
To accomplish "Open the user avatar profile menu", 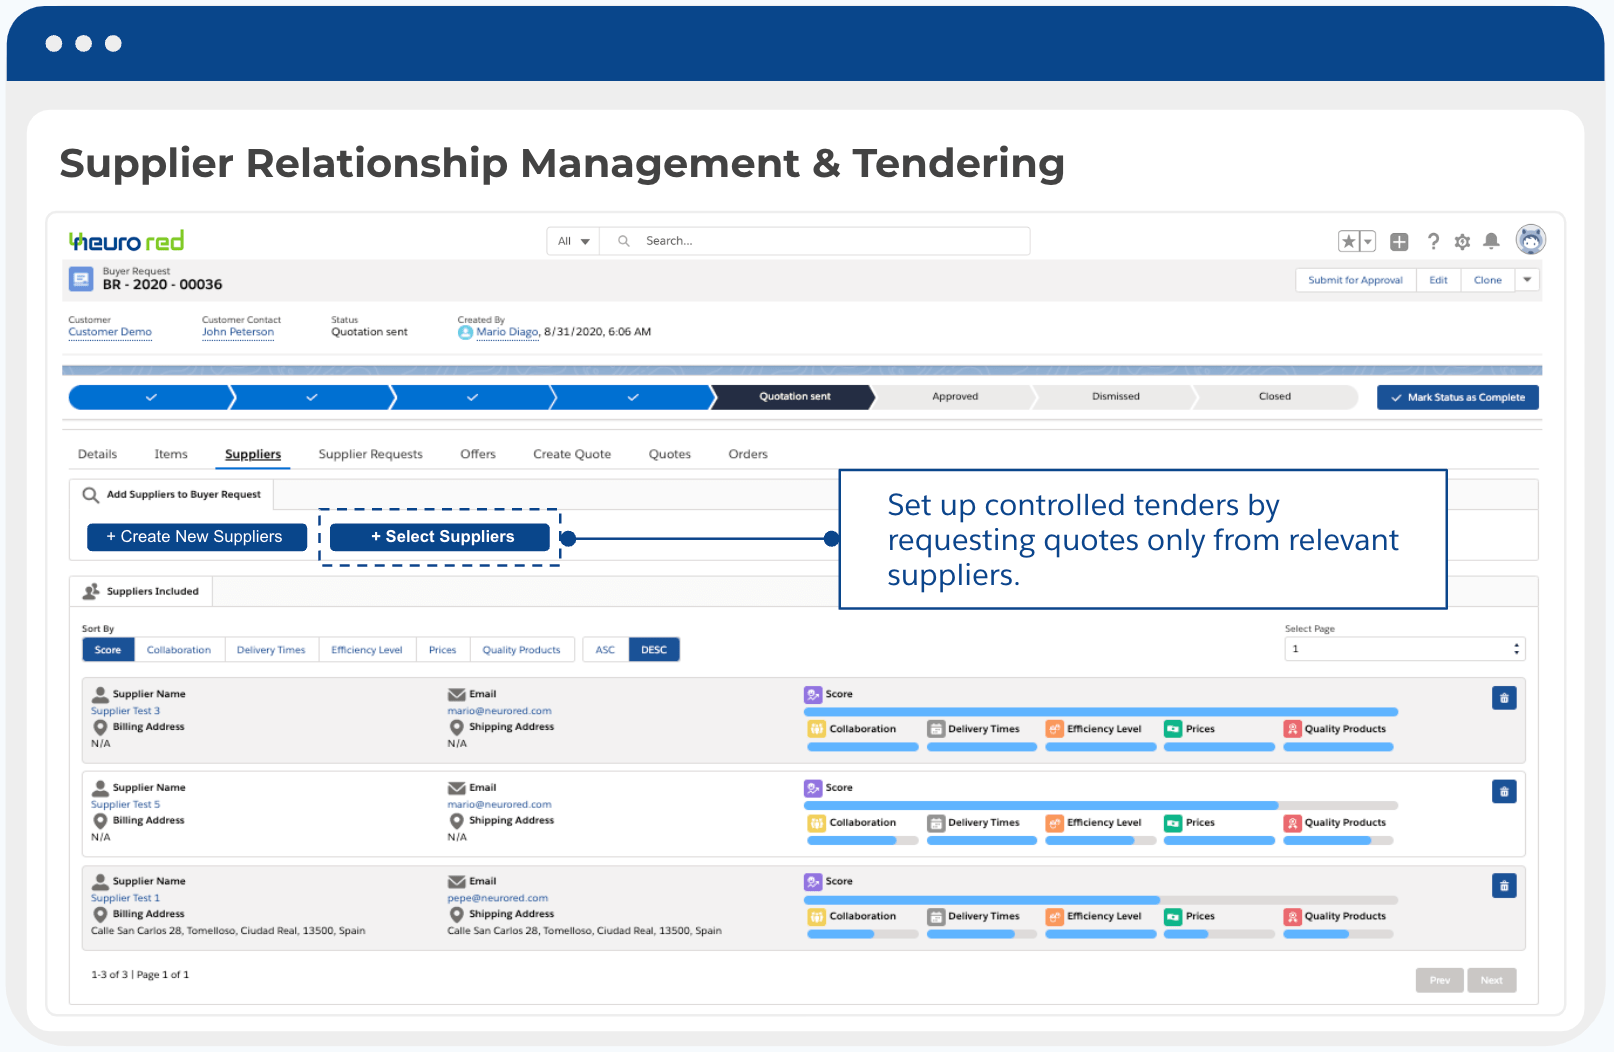I will (x=1529, y=240).
